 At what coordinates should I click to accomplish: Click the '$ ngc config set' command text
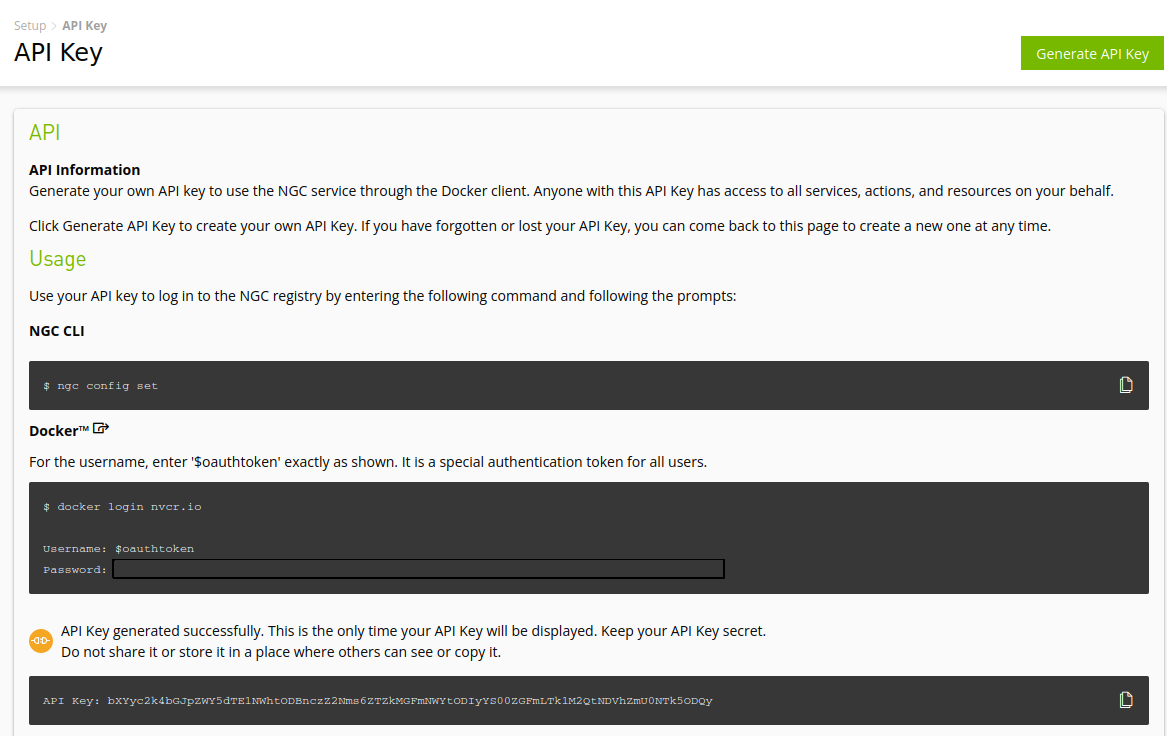tap(100, 385)
